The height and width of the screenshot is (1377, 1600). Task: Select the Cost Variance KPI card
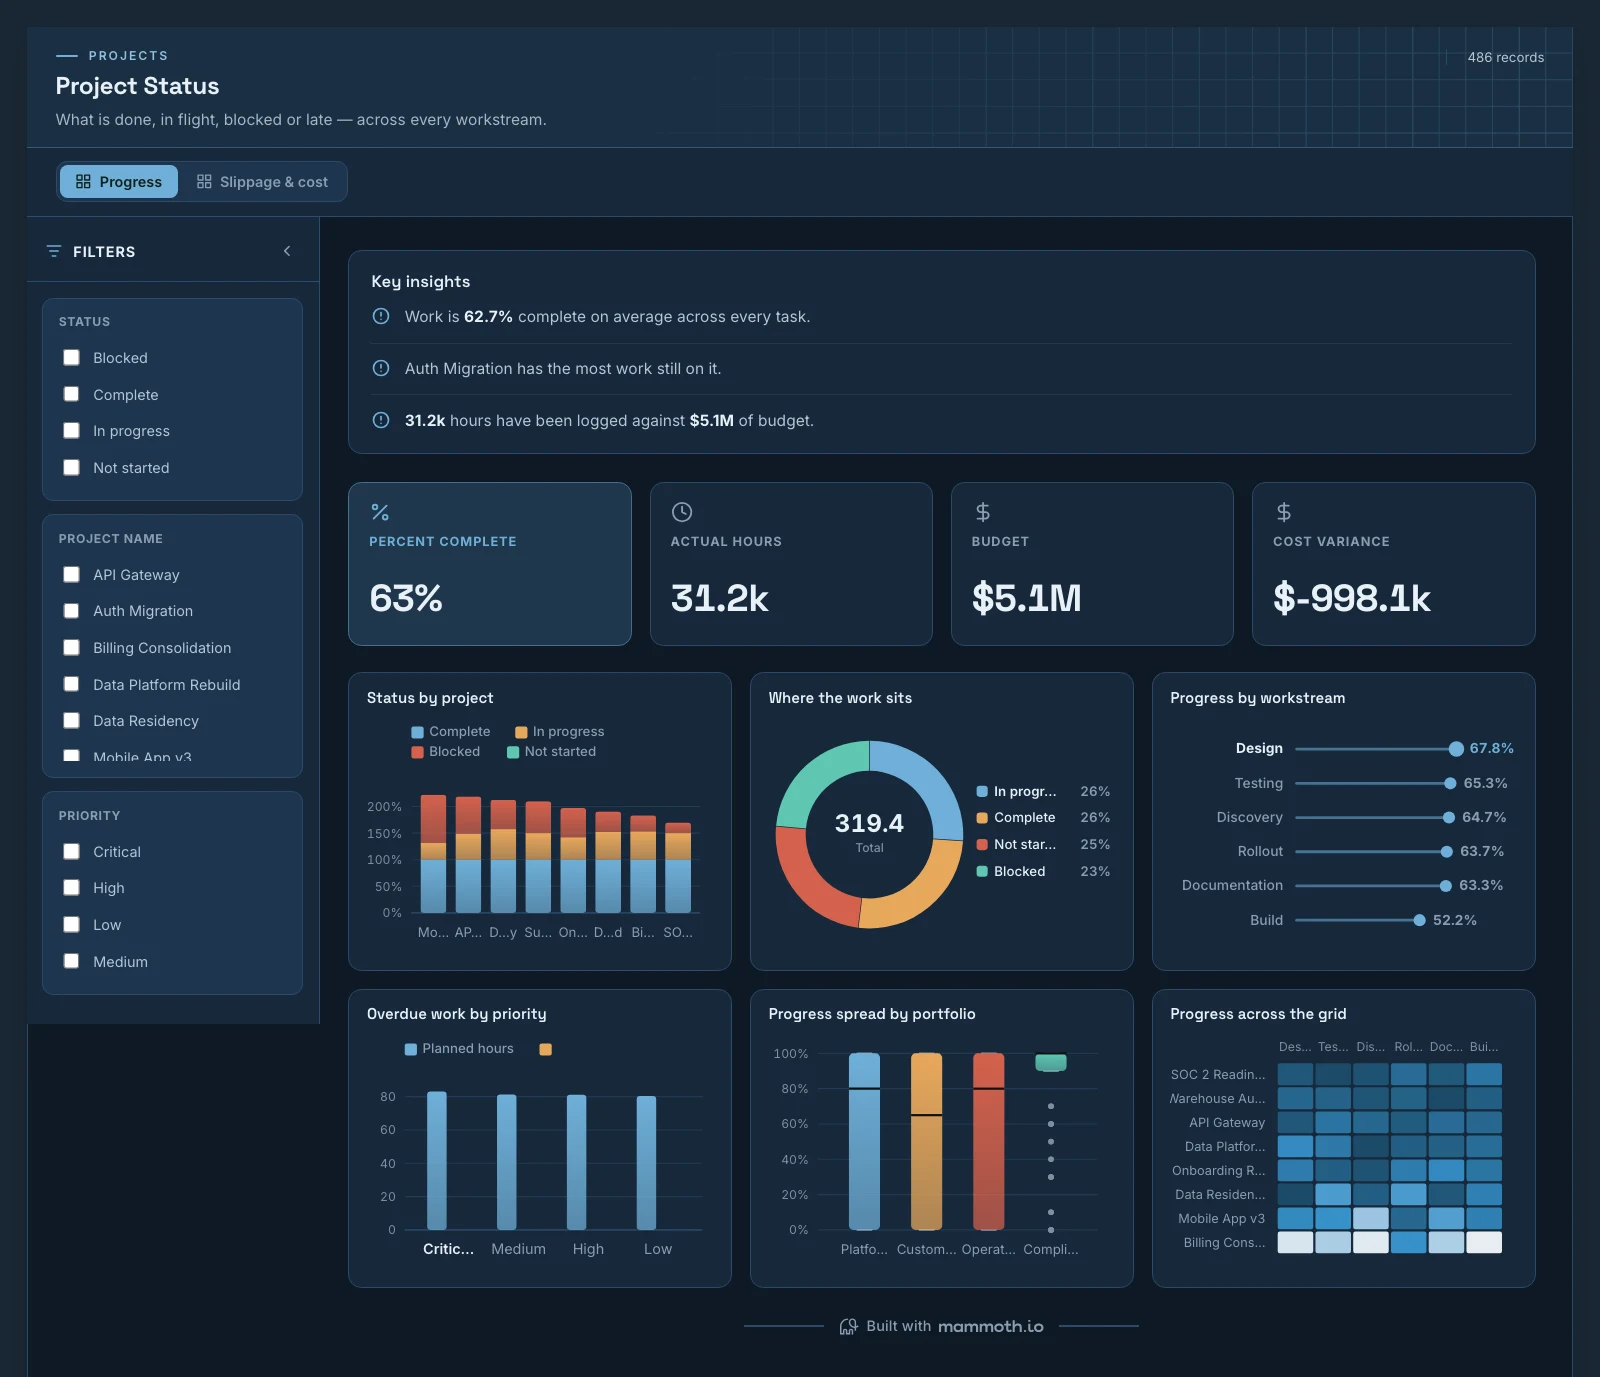coord(1393,564)
